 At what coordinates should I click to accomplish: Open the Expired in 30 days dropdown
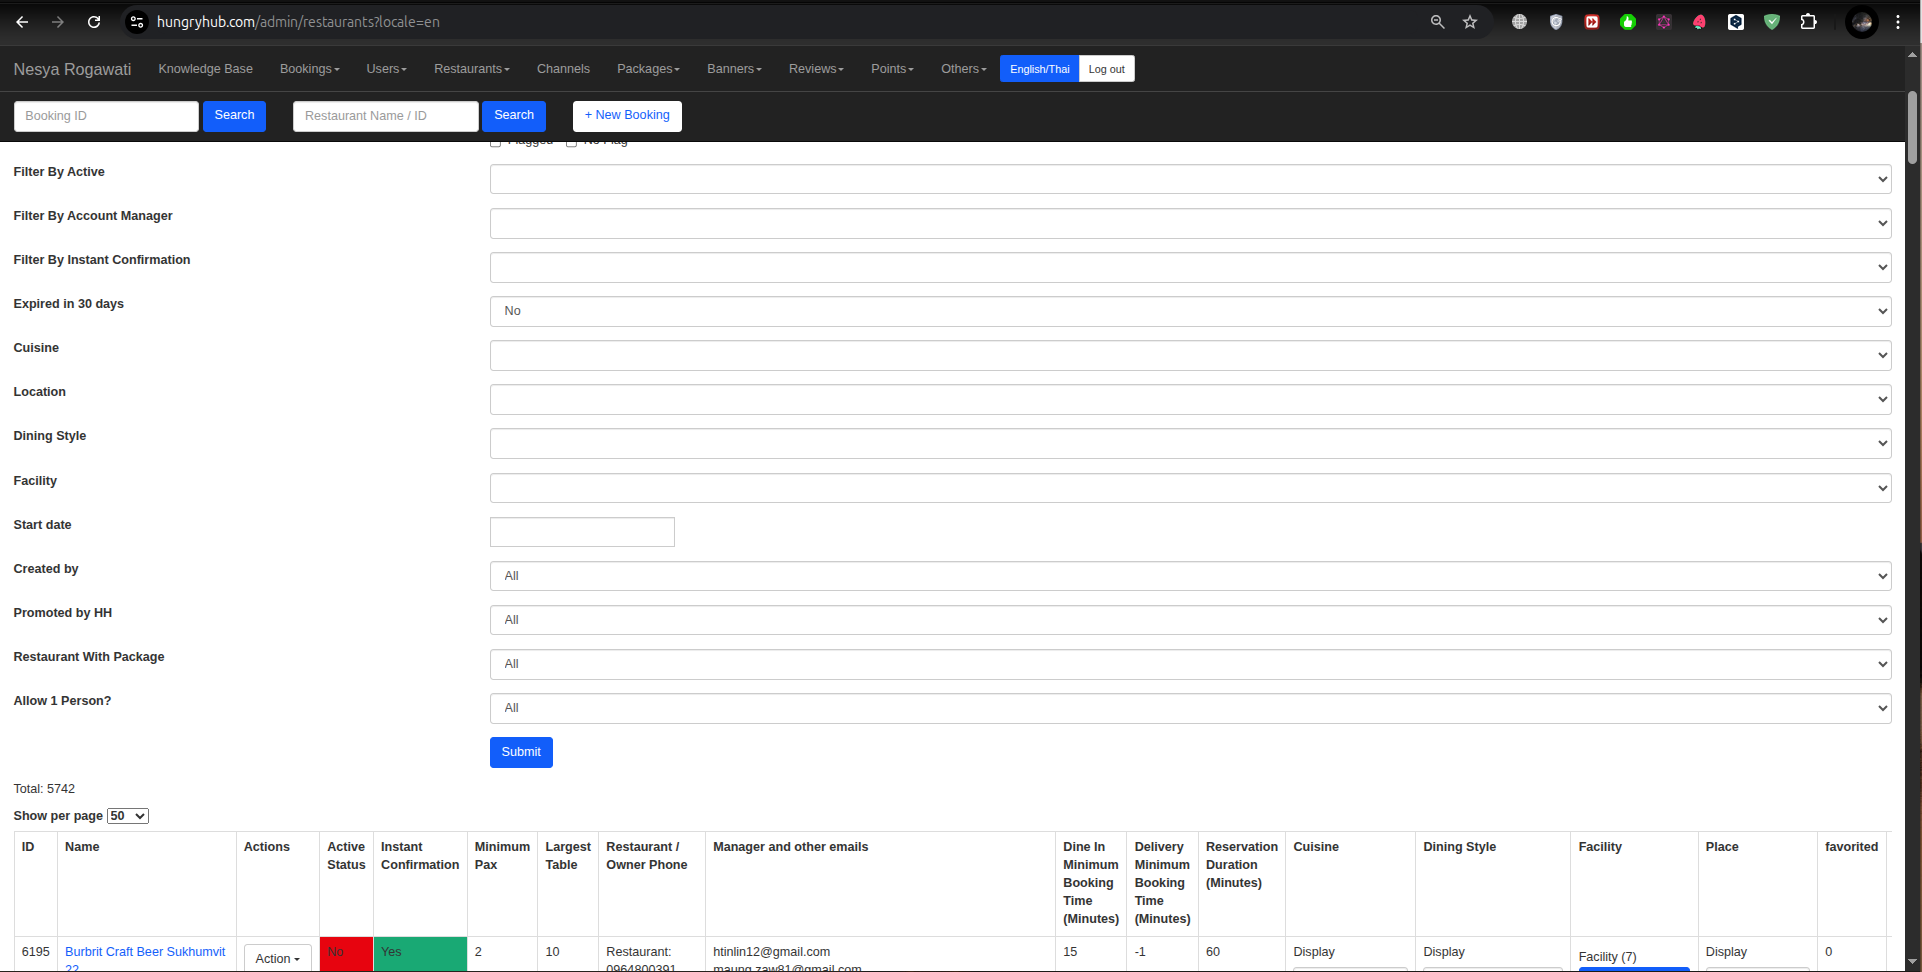pos(1190,312)
